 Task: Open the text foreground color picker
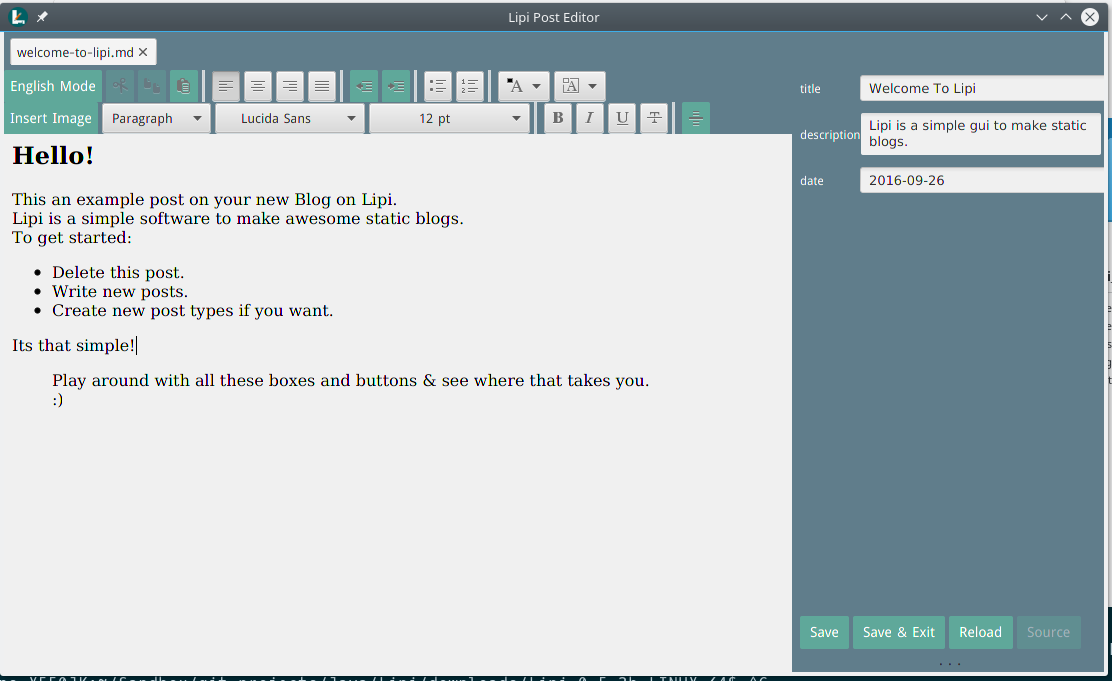(x=523, y=87)
